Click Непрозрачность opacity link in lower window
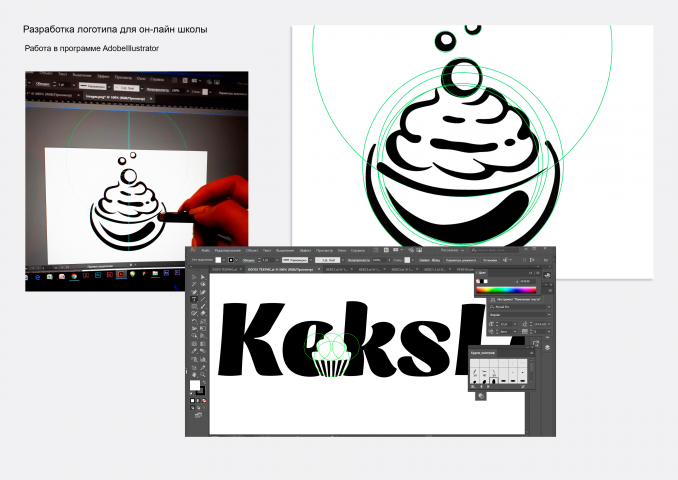 coord(359,260)
